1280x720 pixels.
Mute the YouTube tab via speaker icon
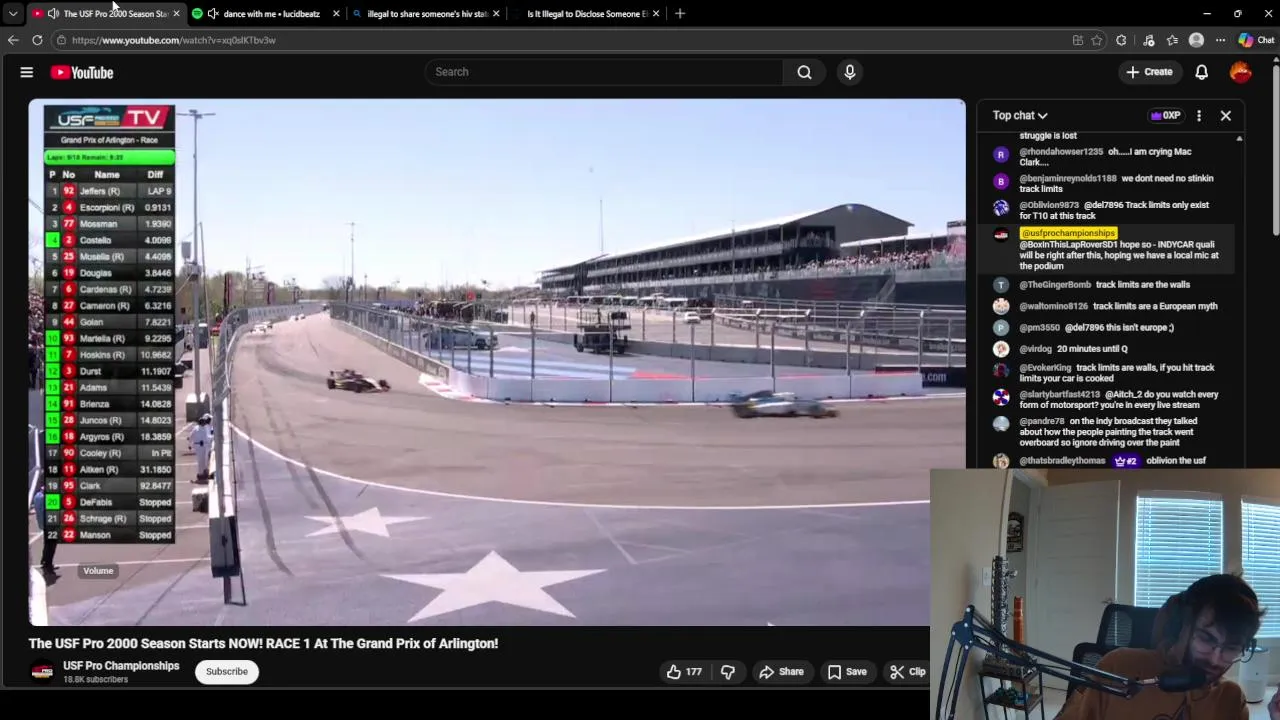[x=53, y=14]
